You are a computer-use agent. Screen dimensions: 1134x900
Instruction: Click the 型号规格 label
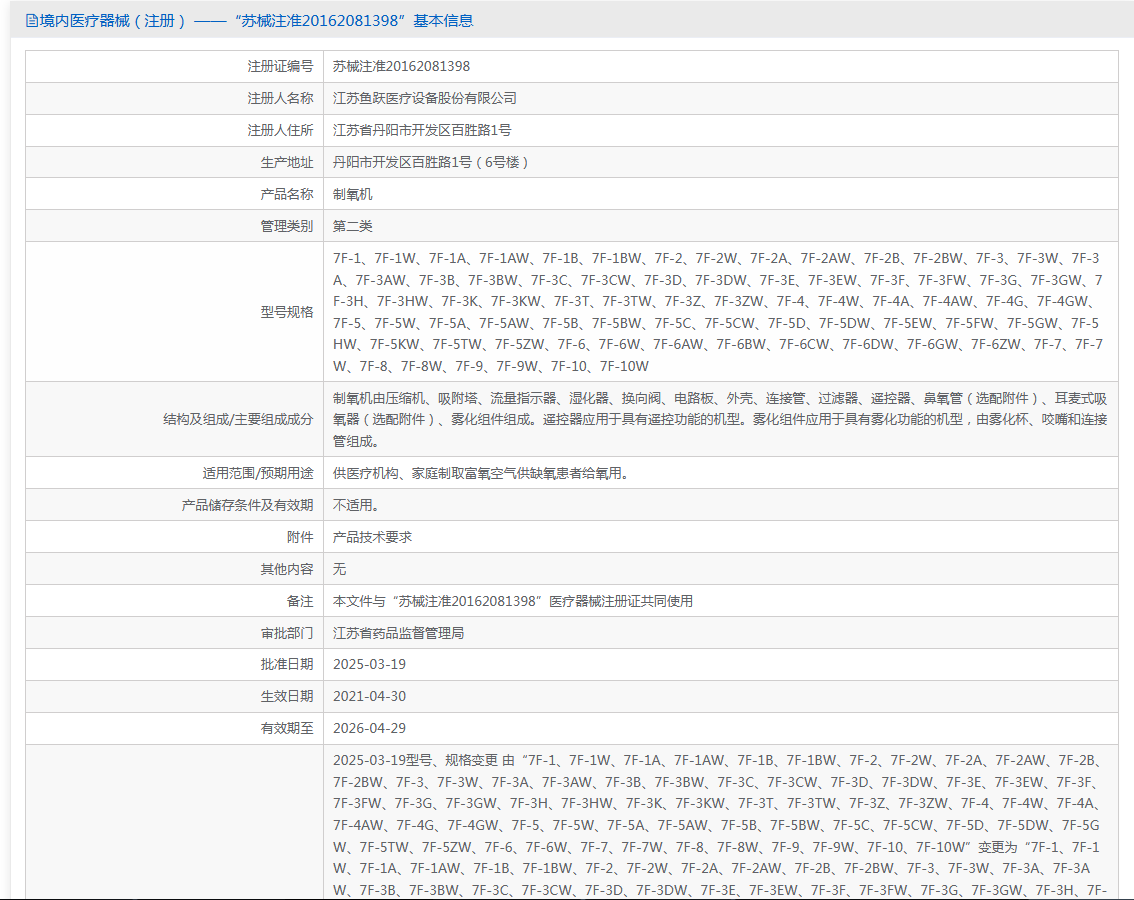tap(286, 312)
